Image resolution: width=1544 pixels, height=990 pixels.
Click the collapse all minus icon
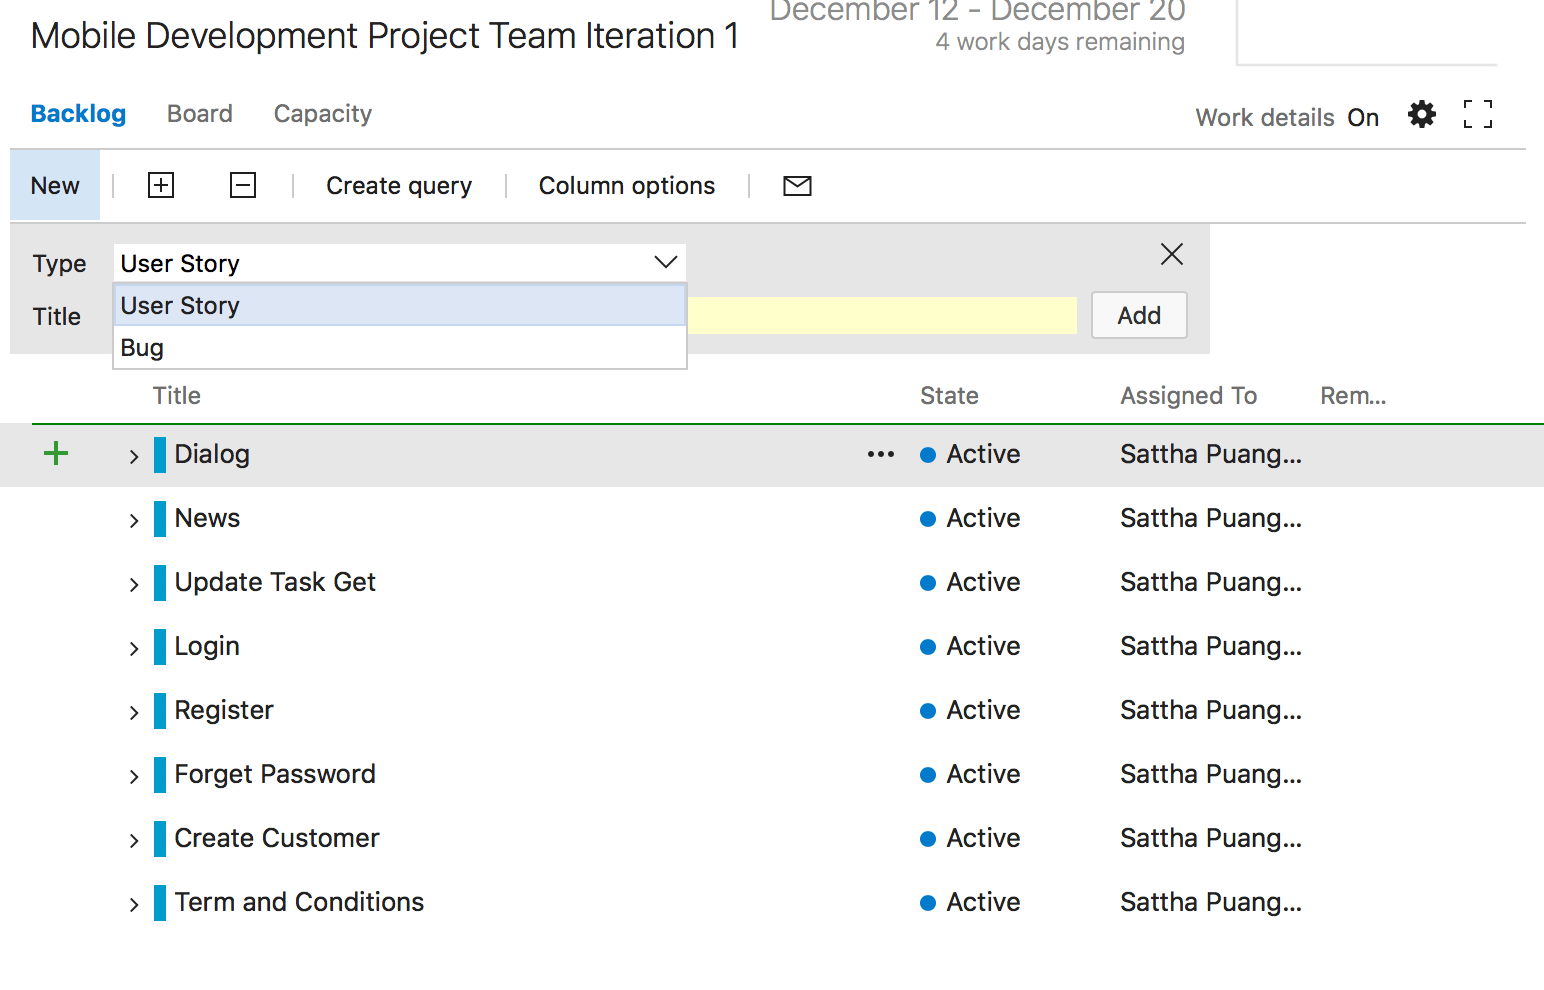coord(243,185)
